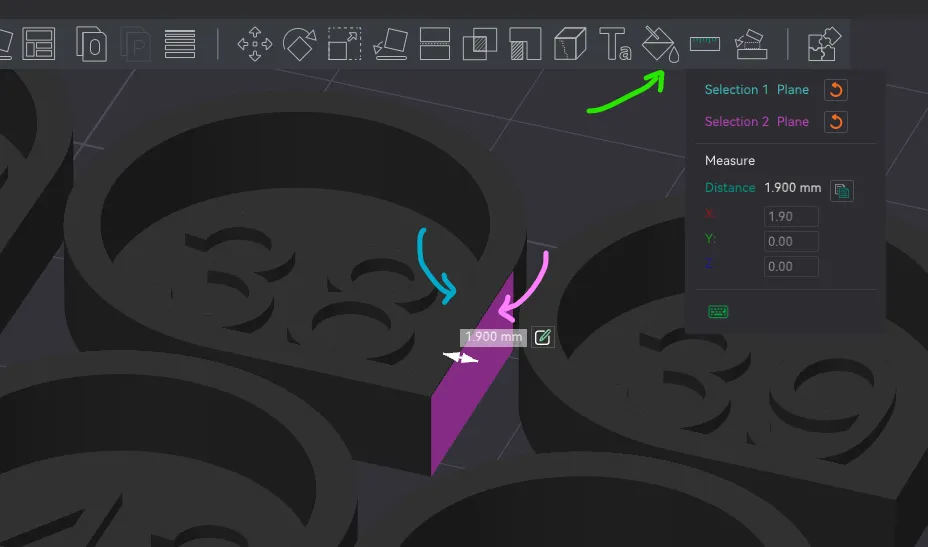Select the Split to objects icon
This screenshot has width=928, height=547.
coord(91,44)
